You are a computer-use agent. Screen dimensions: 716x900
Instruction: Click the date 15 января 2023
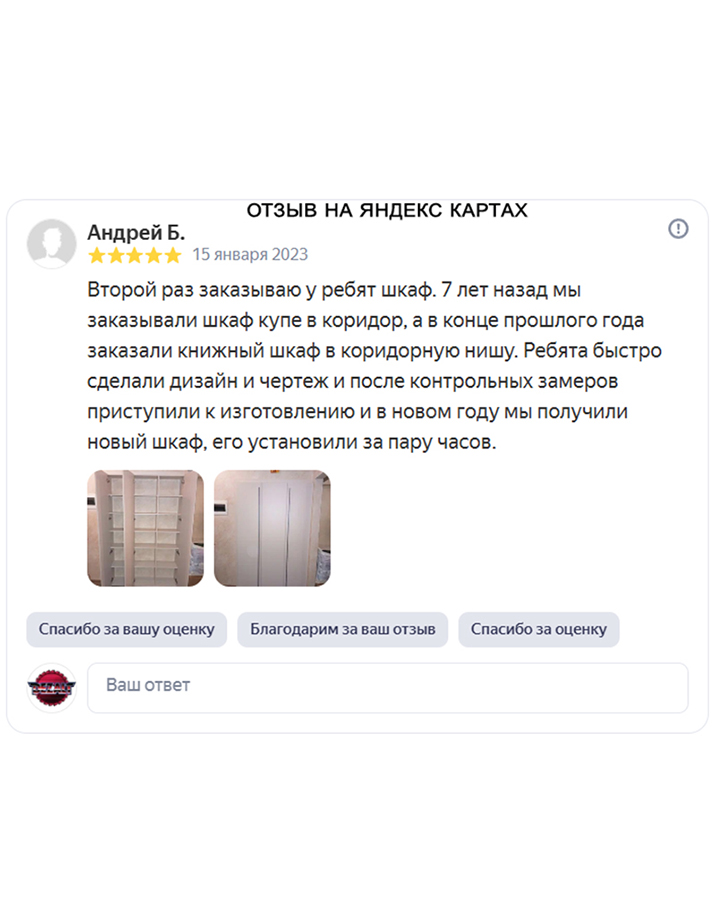[x=250, y=254]
